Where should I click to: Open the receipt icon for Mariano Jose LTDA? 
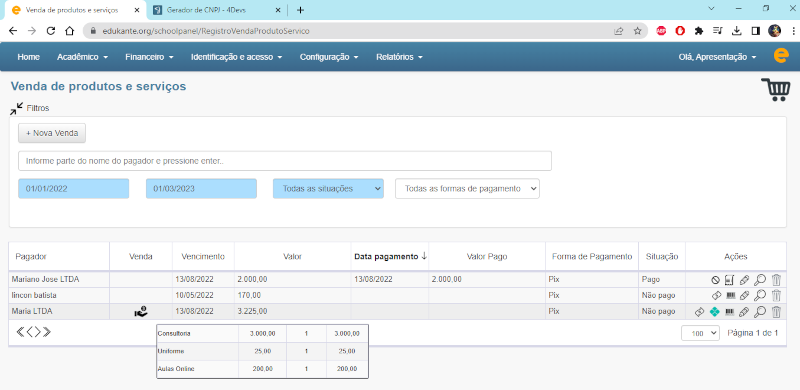(x=730, y=280)
